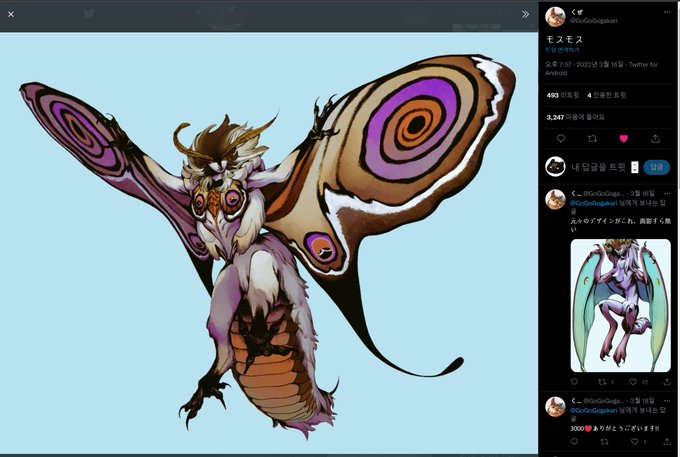Reply to the tweet with the creature thumbnail
This screenshot has height=457, width=680.
(x=575, y=382)
